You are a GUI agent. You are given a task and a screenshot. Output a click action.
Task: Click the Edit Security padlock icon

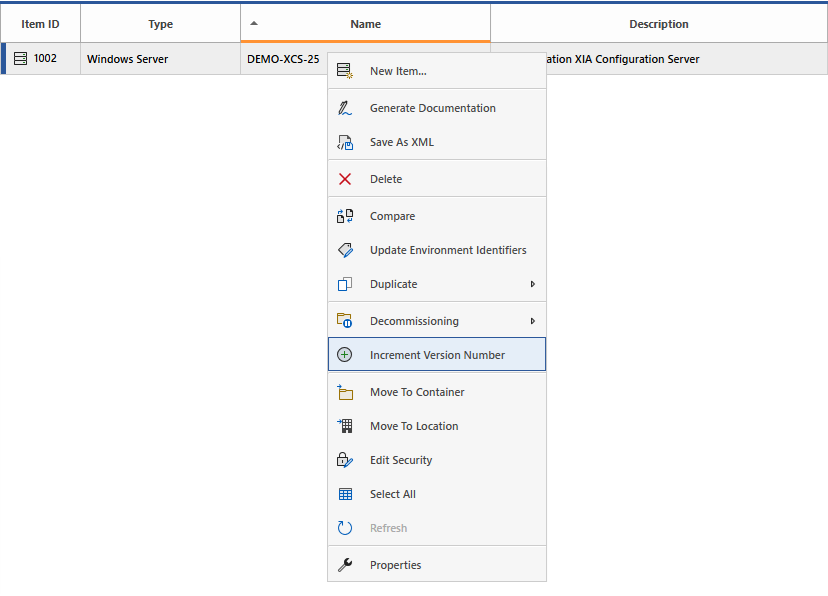[x=345, y=460]
